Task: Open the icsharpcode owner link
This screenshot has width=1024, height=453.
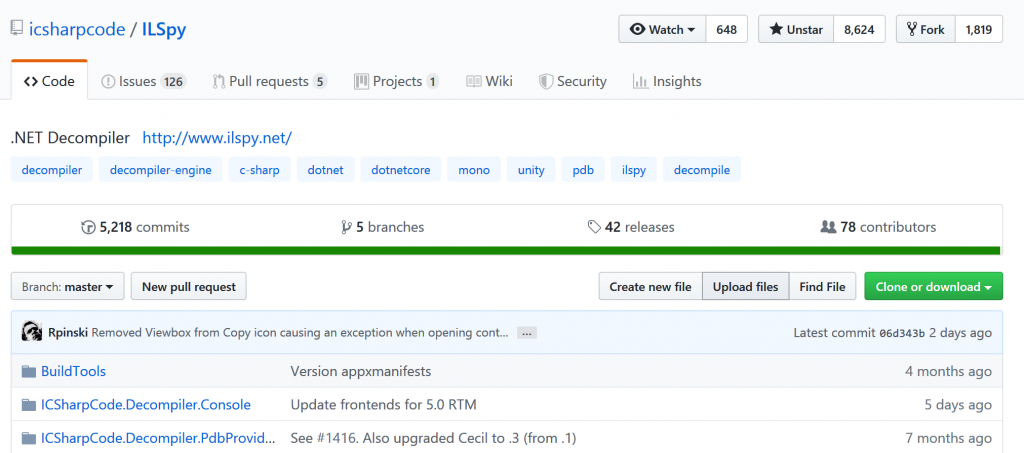Action: [77, 29]
